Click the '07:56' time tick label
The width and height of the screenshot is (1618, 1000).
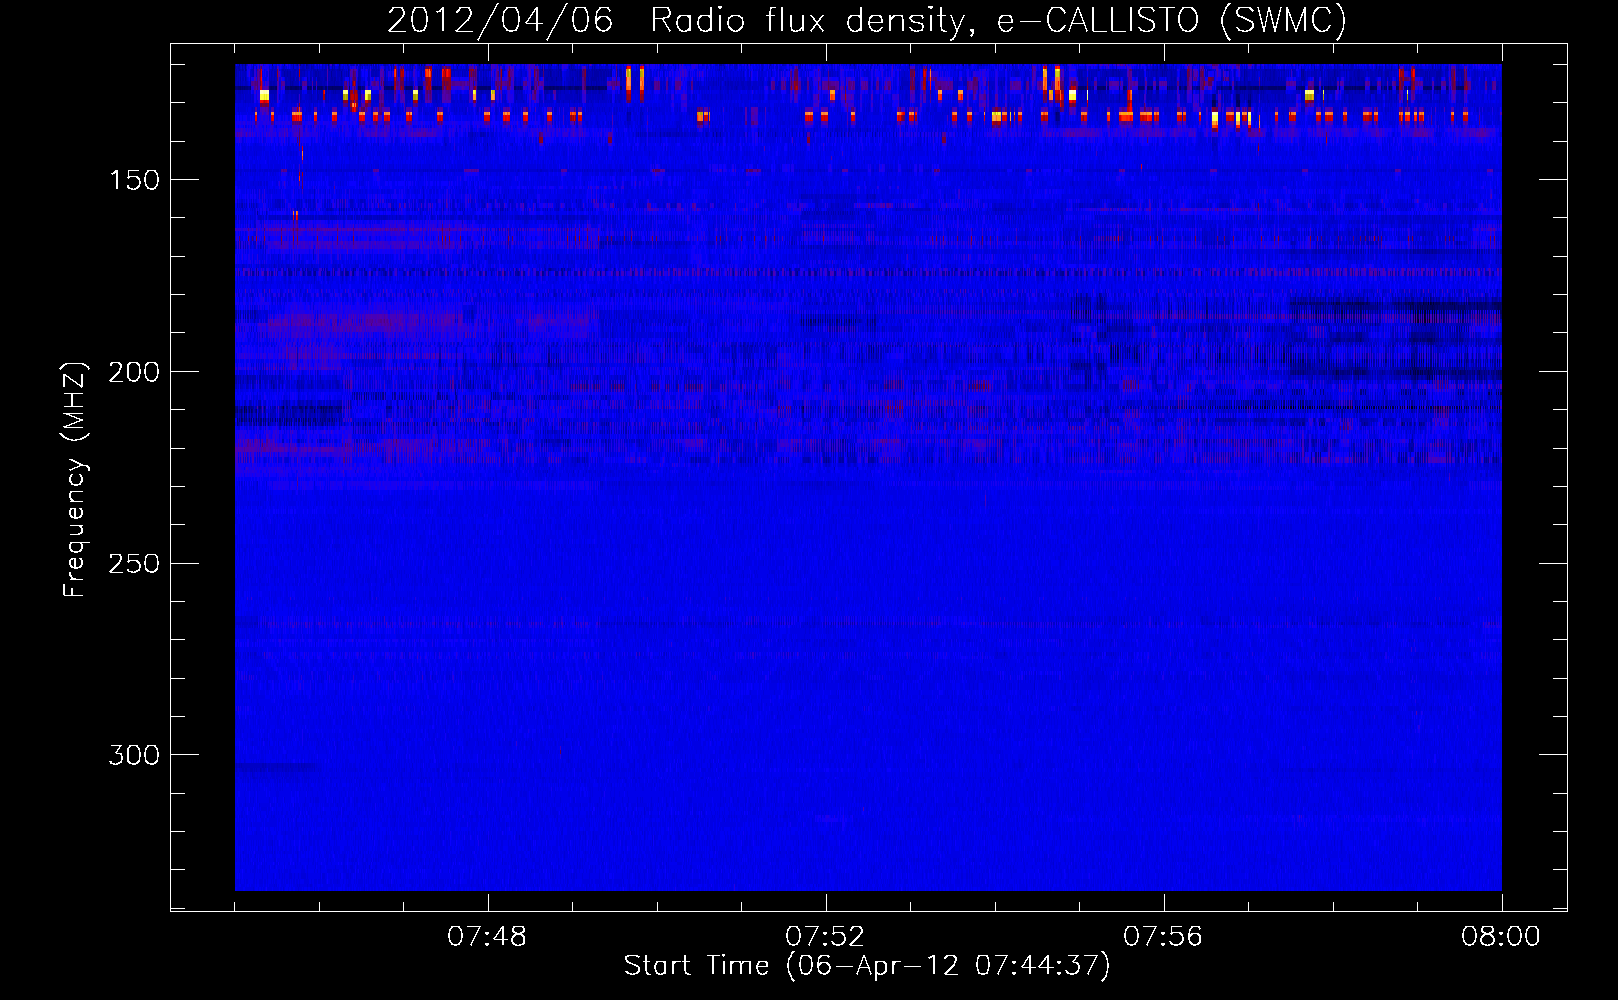pyautogui.click(x=1163, y=937)
